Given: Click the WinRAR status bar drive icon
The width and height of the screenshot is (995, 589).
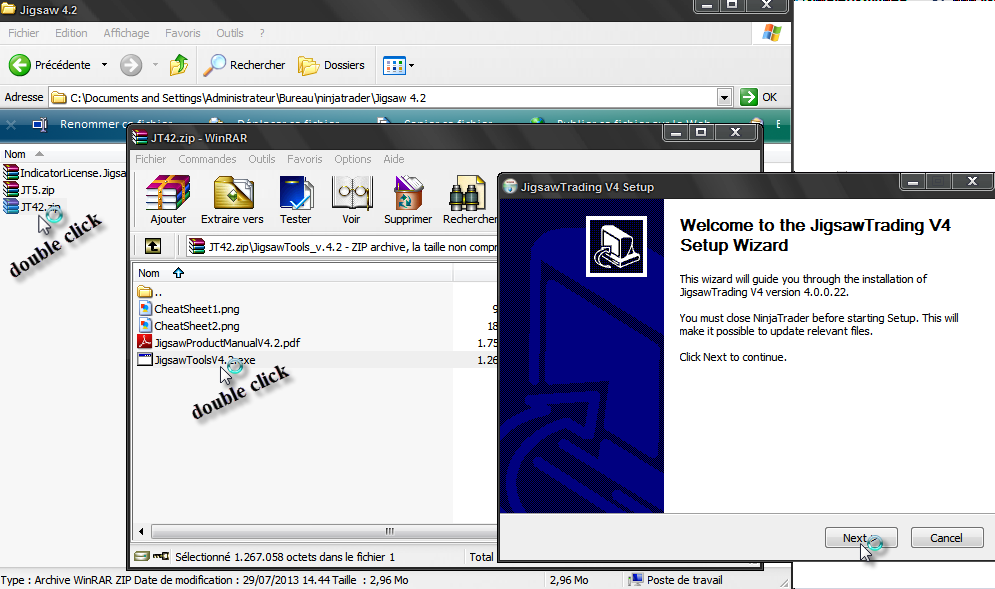Looking at the screenshot, I should point(142,556).
